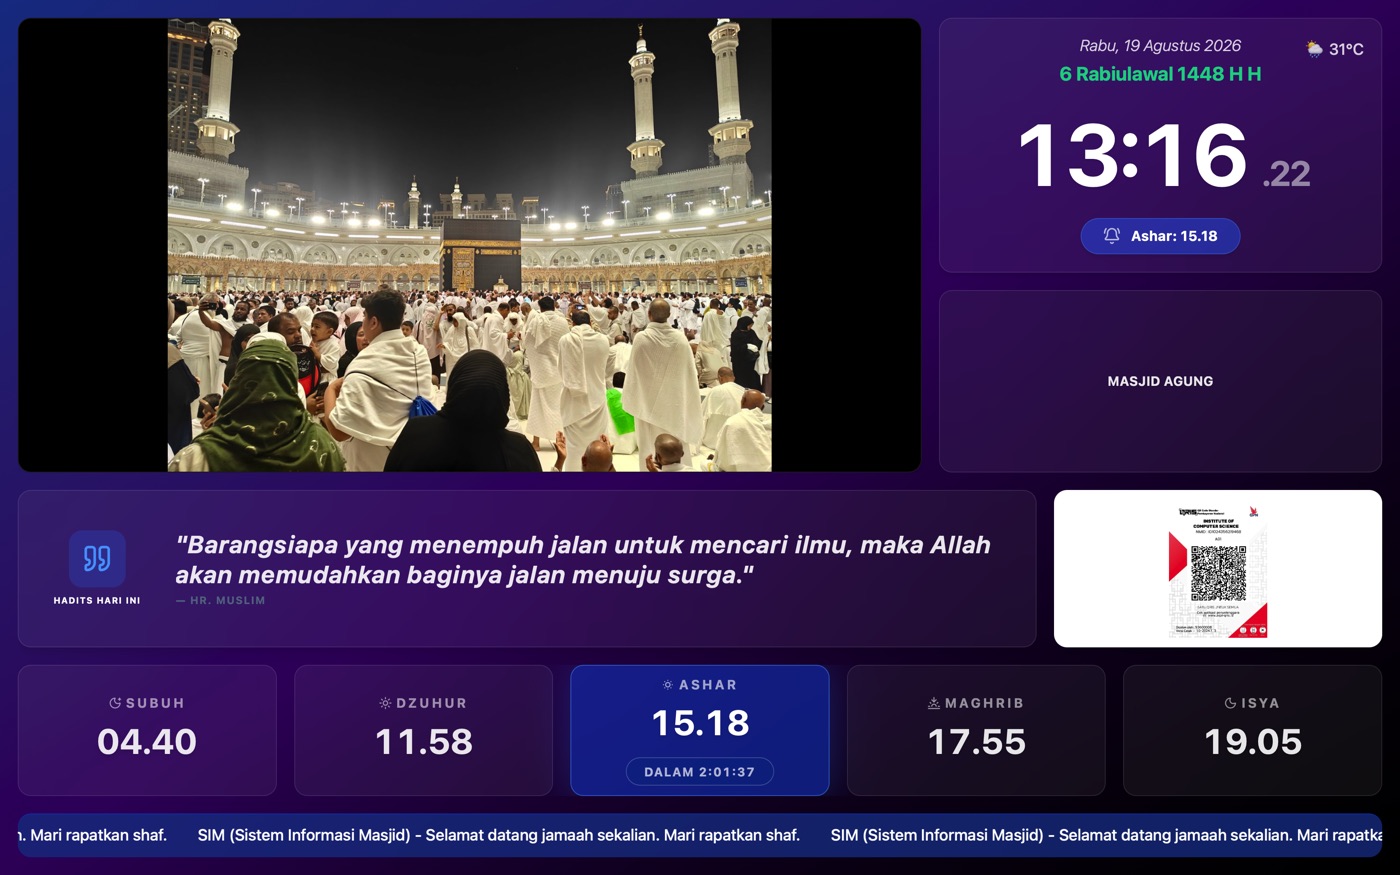Viewport: 1400px width, 875px height.
Task: Click the large 13:16 clock display
Action: tap(1133, 156)
